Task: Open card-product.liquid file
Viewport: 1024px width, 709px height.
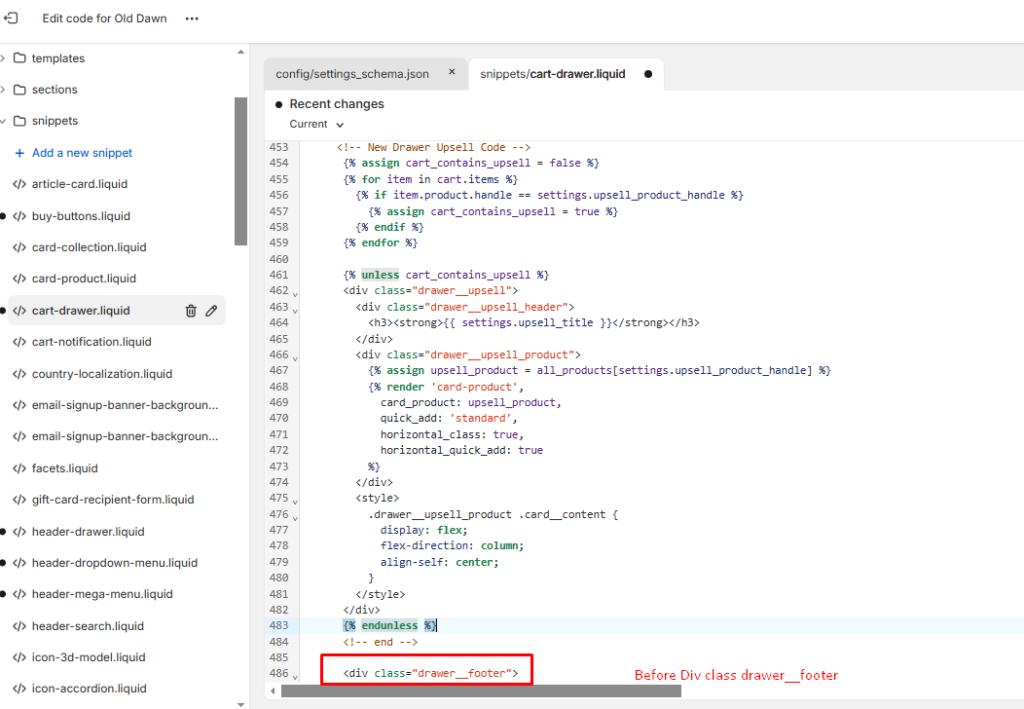Action: pyautogui.click(x=84, y=279)
